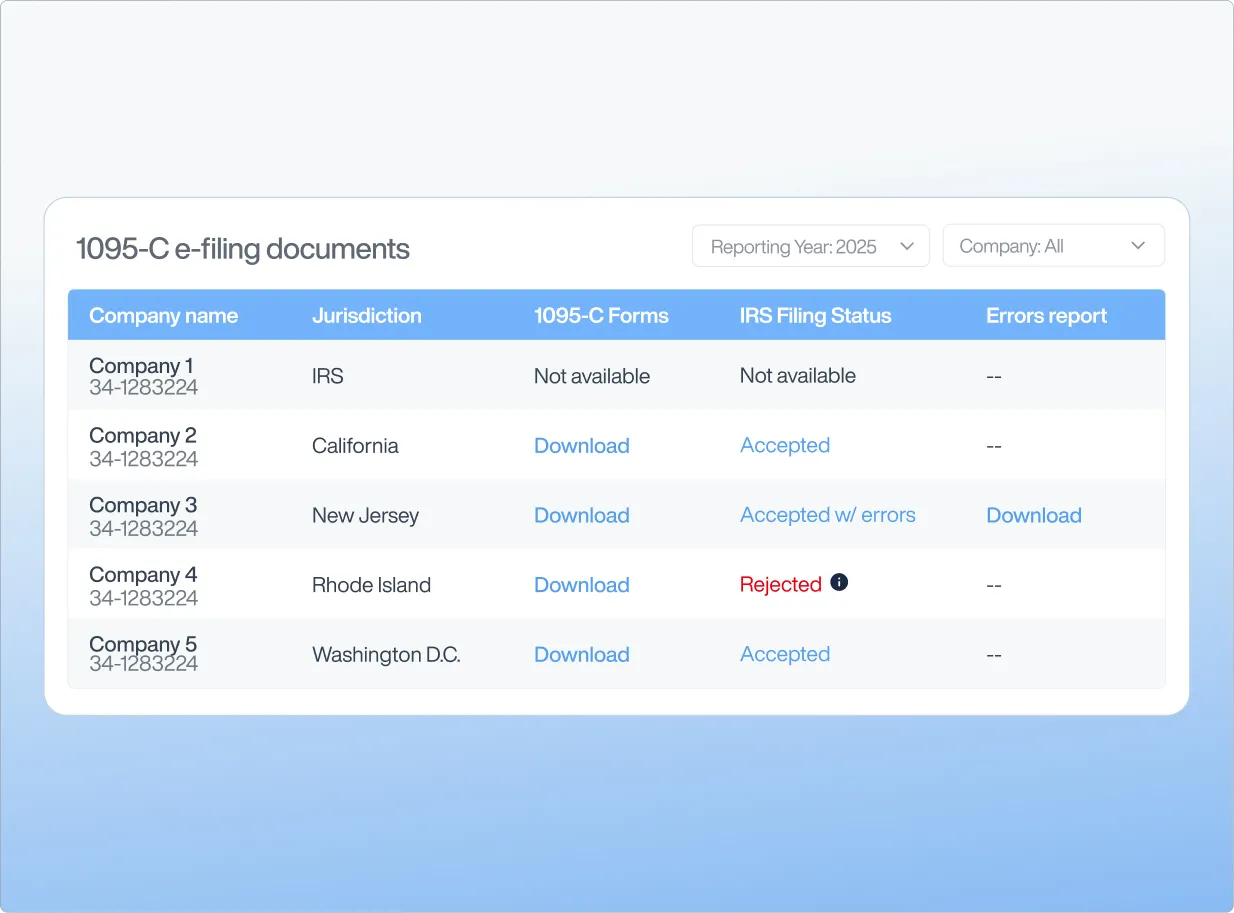Screen dimensions: 1234x913
Task: Open the Company: All dropdown
Action: coord(1054,246)
